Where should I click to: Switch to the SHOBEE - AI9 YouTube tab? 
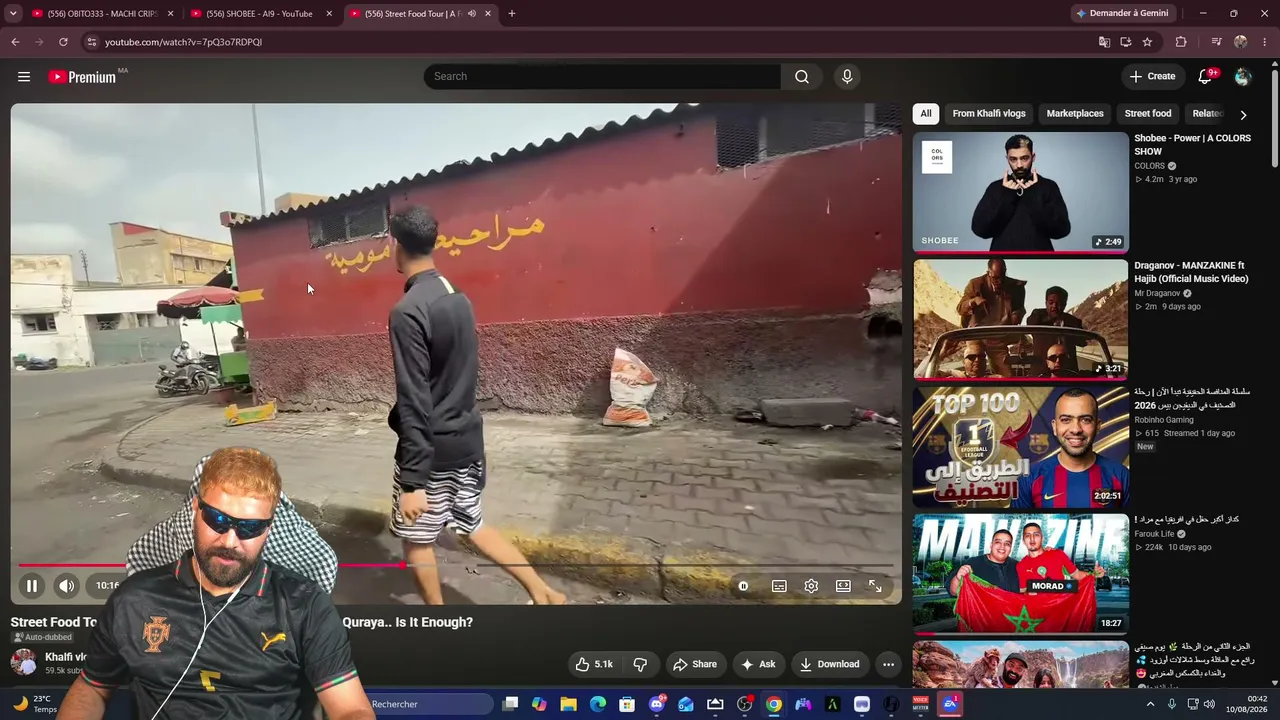(x=262, y=14)
